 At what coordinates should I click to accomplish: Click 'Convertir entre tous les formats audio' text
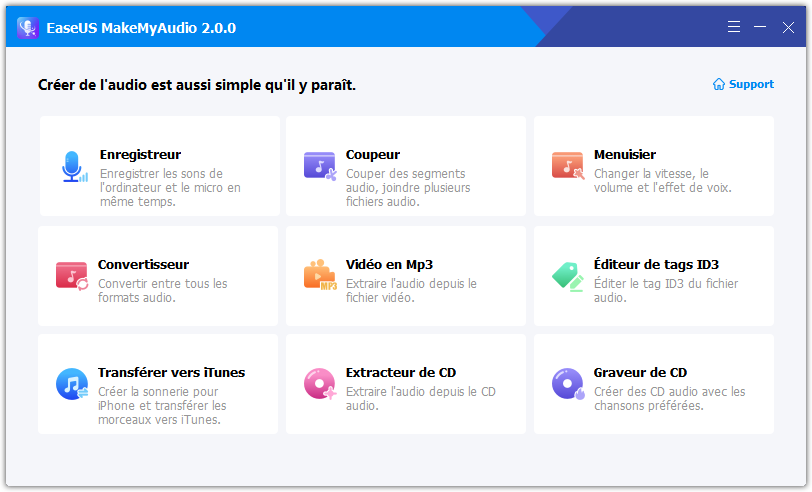tap(163, 291)
